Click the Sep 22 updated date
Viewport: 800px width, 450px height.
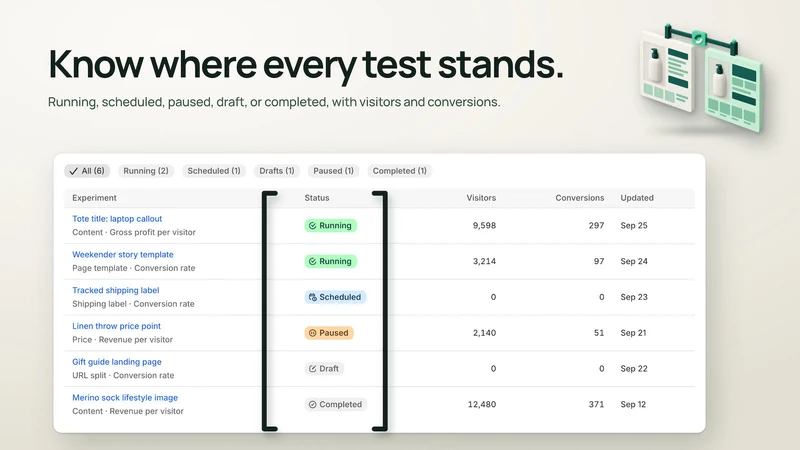(634, 368)
